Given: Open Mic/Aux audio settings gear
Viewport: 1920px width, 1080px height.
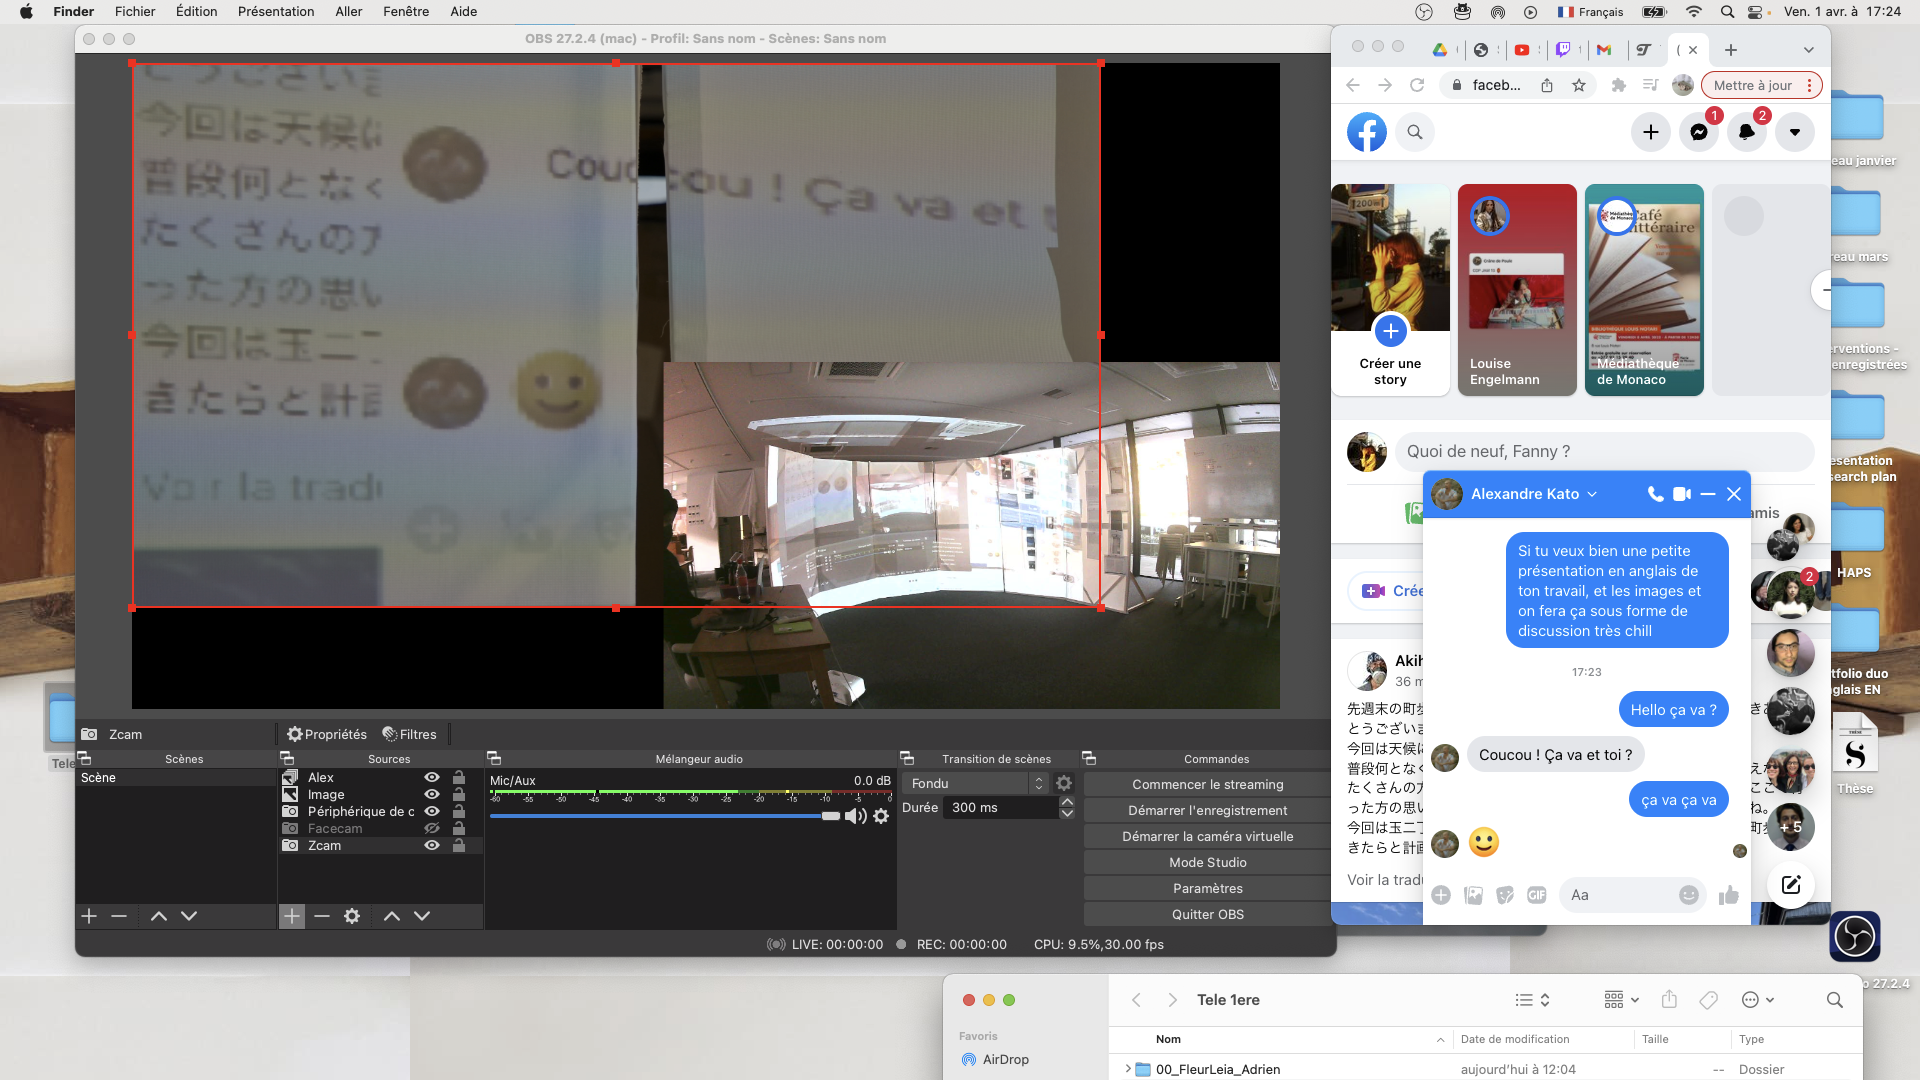Looking at the screenshot, I should 881,816.
